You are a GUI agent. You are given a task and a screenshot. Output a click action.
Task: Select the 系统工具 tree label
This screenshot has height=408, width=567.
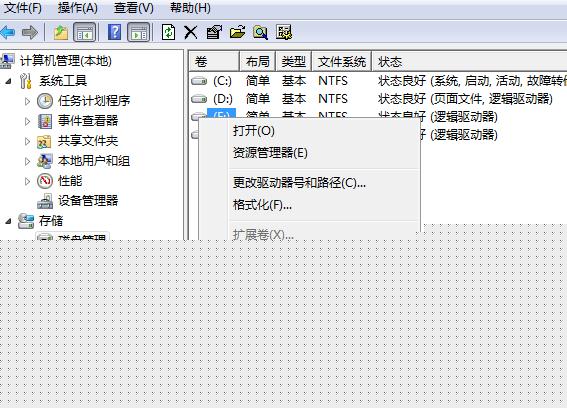pyautogui.click(x=63, y=81)
